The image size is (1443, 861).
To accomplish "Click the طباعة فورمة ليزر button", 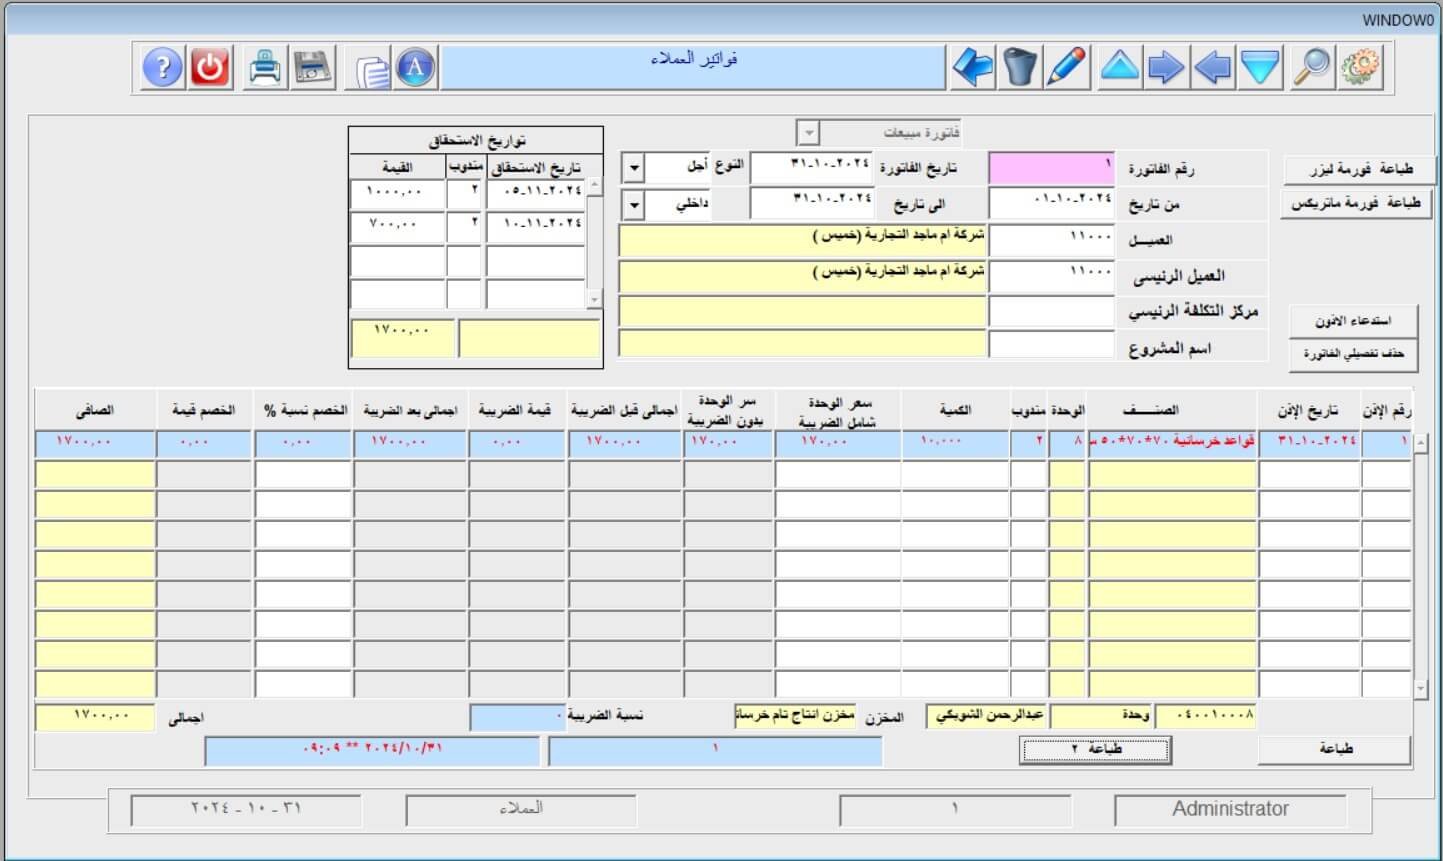I will [1359, 170].
